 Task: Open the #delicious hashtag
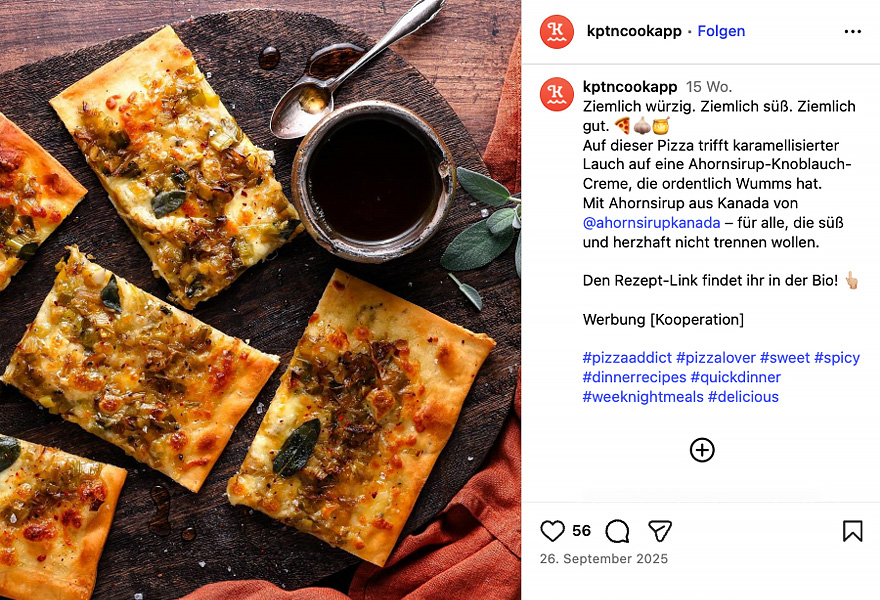pos(743,396)
